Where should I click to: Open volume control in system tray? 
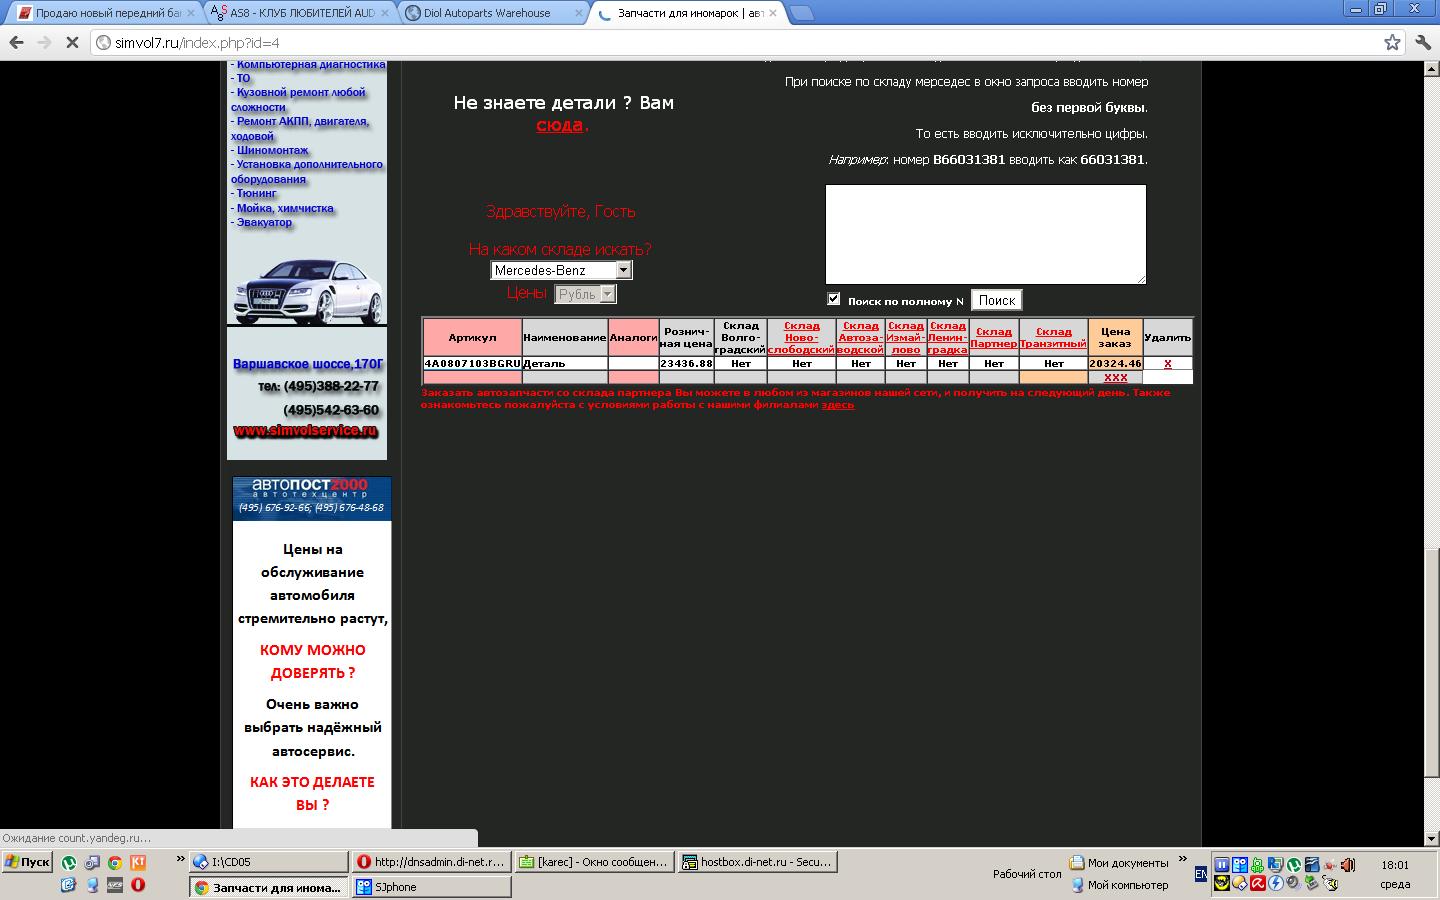click(x=1348, y=865)
